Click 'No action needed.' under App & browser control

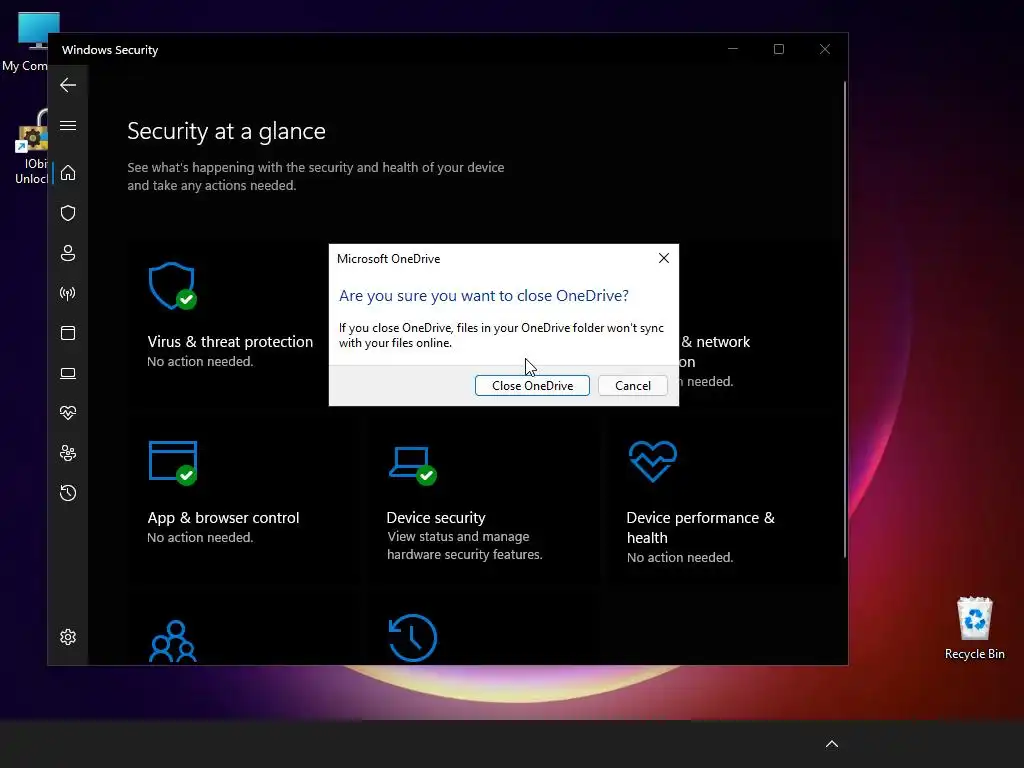(200, 537)
